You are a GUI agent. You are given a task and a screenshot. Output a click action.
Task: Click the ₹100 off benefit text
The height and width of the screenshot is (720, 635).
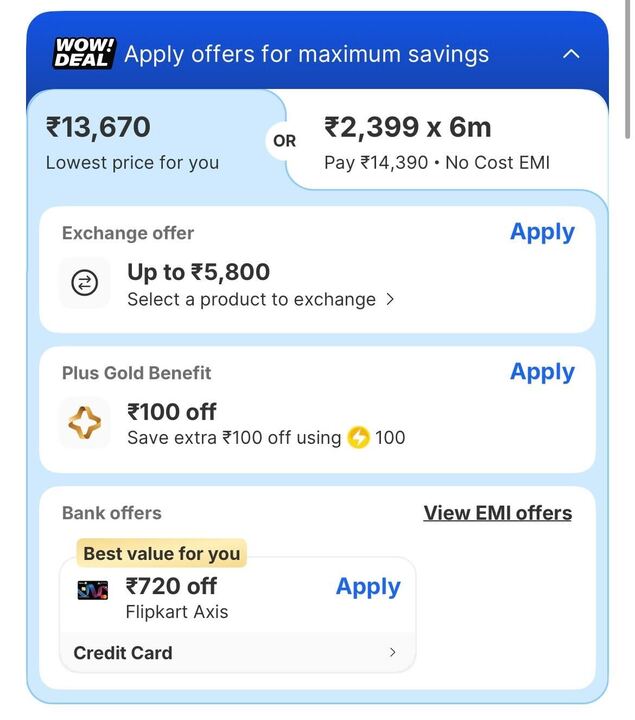tap(172, 411)
